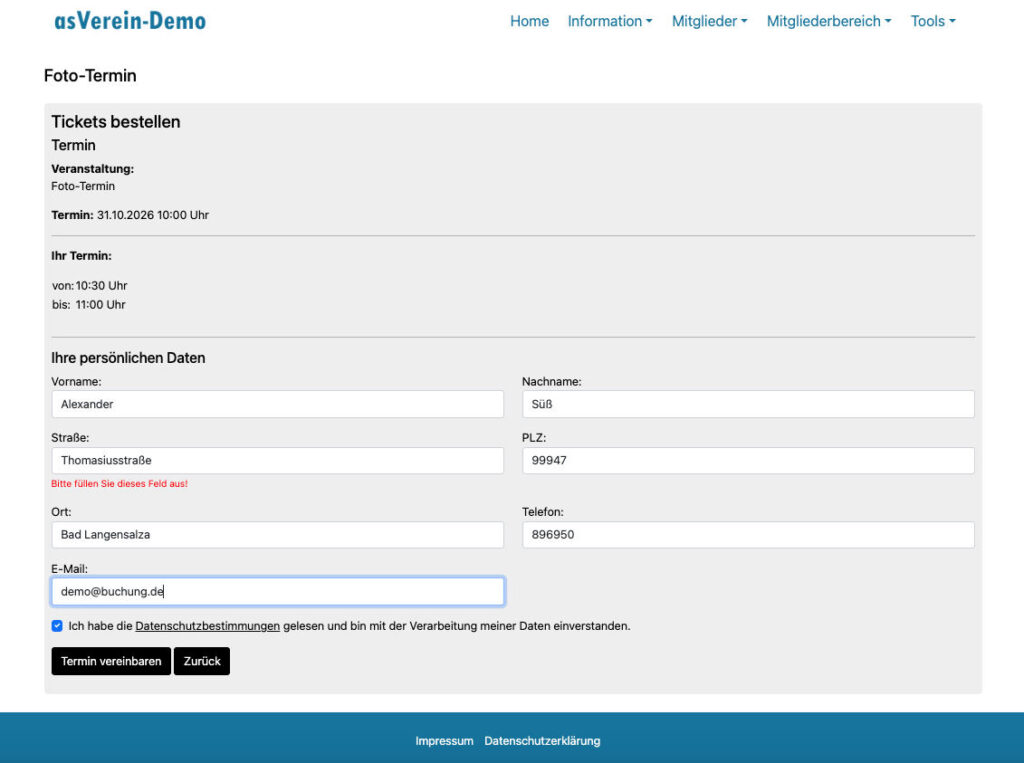Focus the Ort field with Bad Langensalza

tap(277, 535)
